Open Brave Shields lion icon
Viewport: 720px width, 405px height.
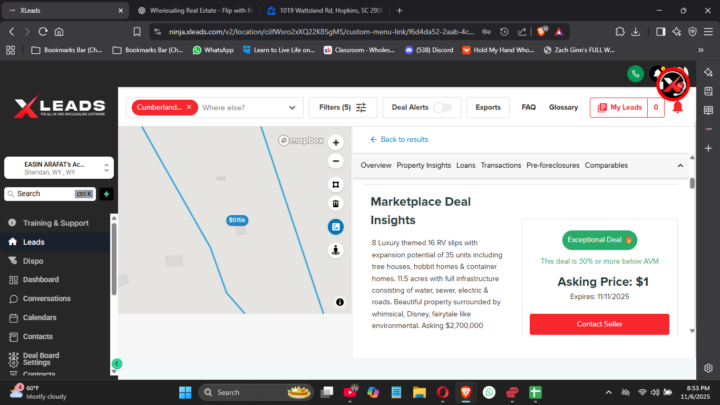tap(542, 32)
